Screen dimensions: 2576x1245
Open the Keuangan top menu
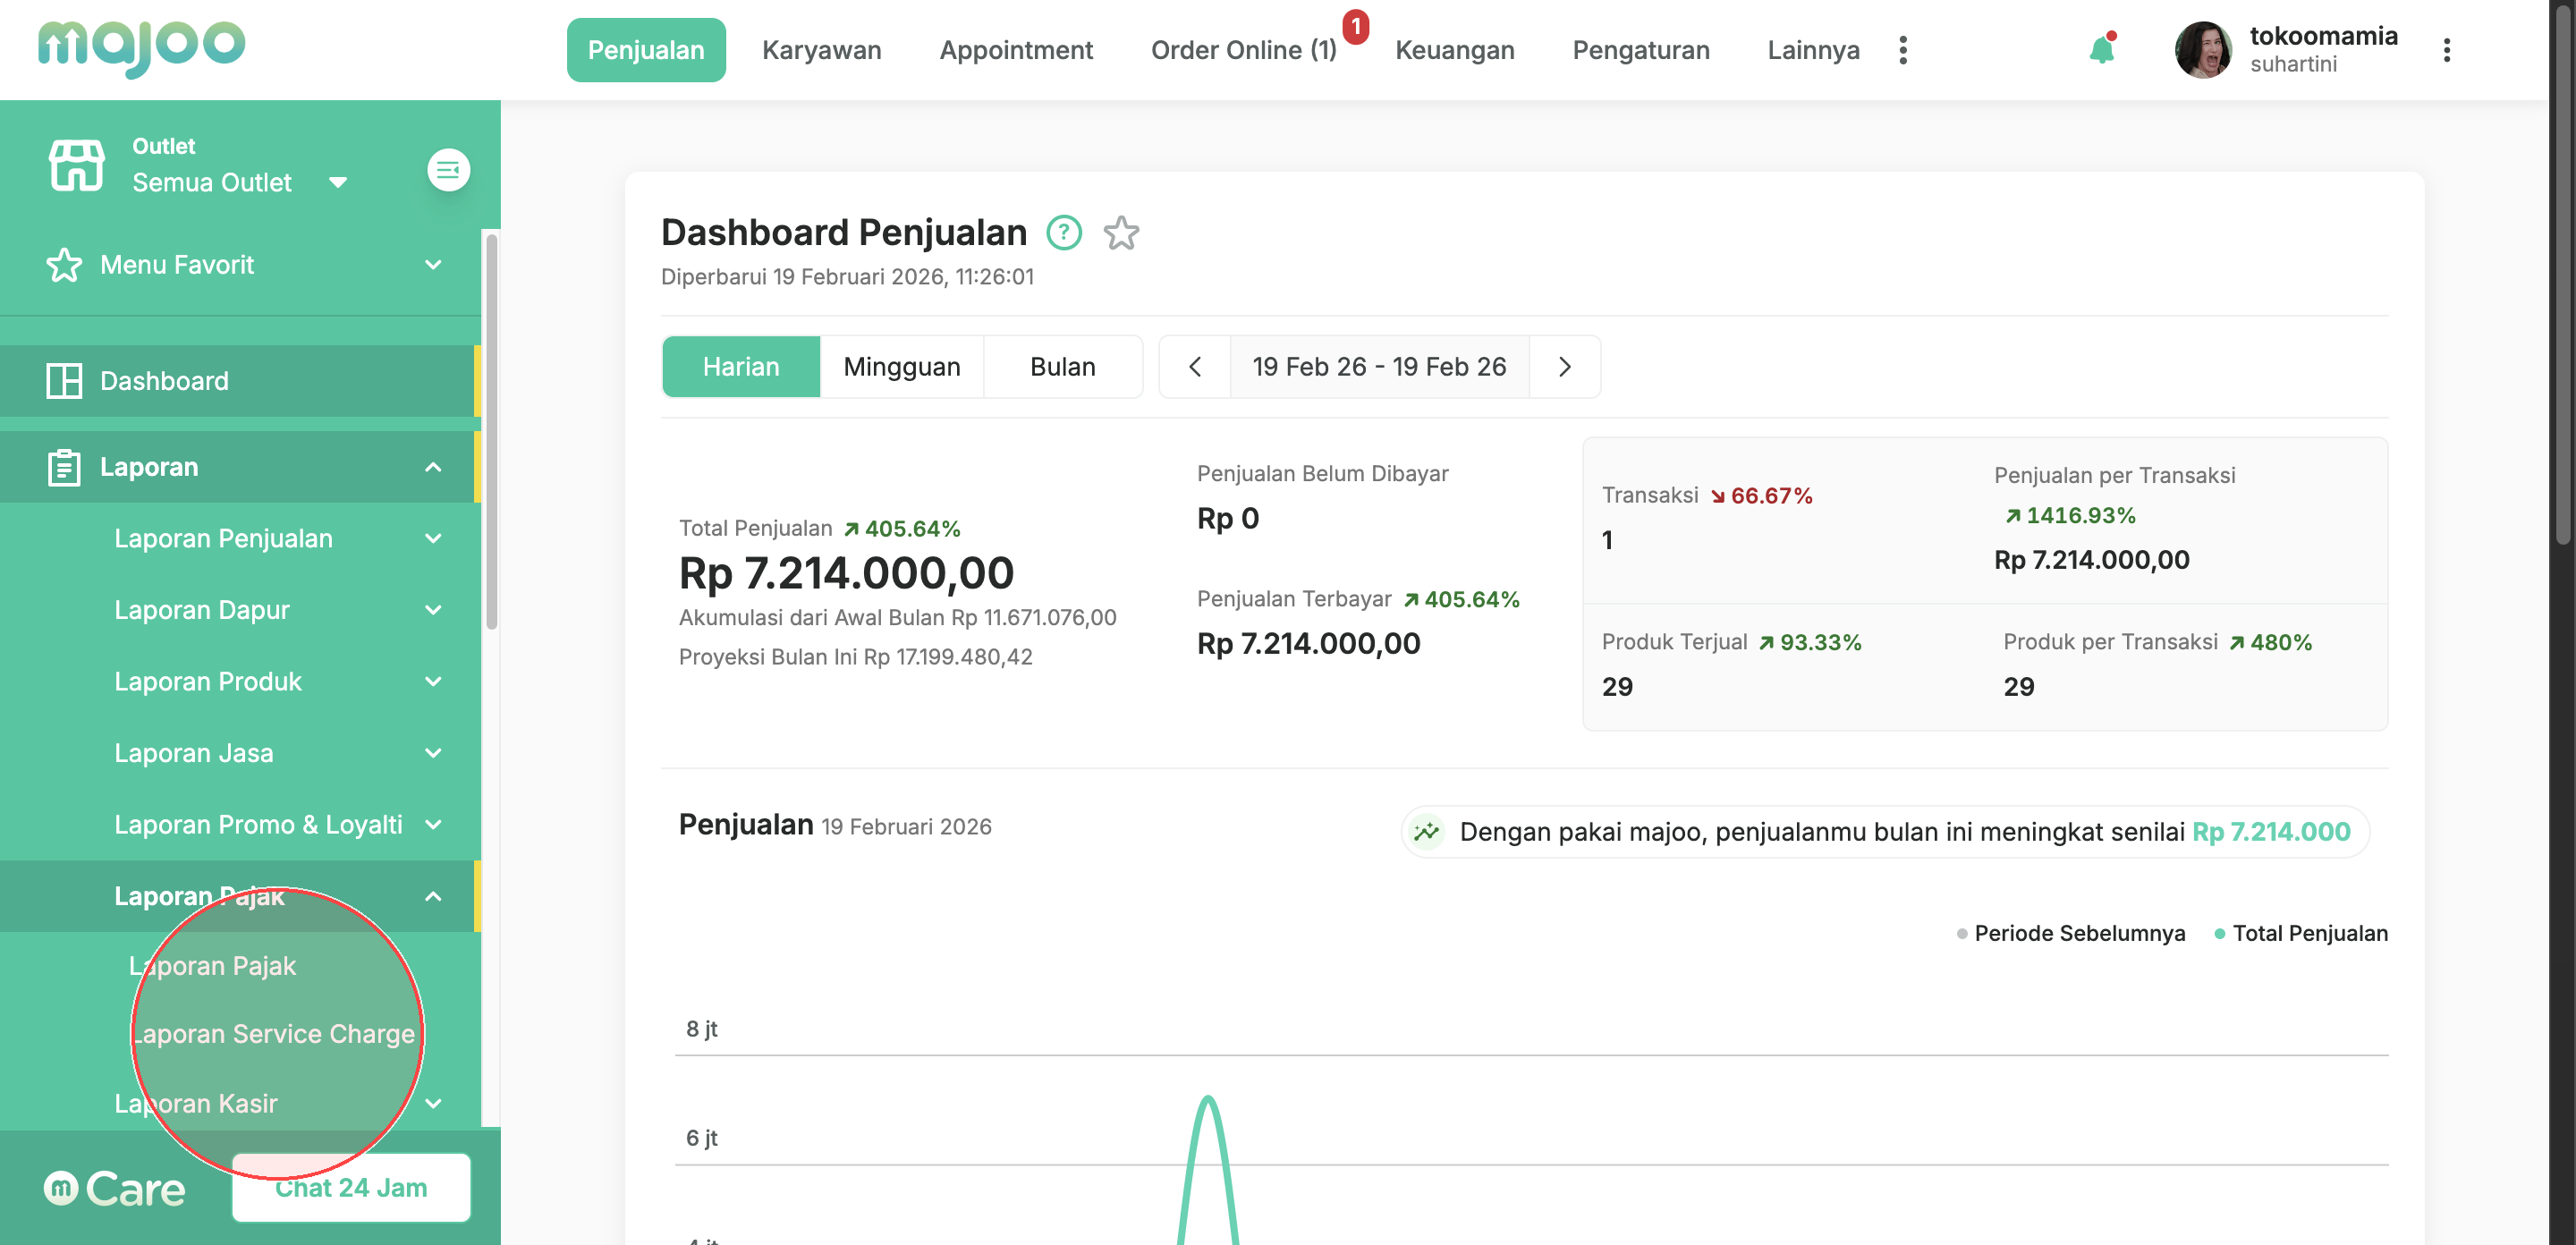click(x=1454, y=50)
